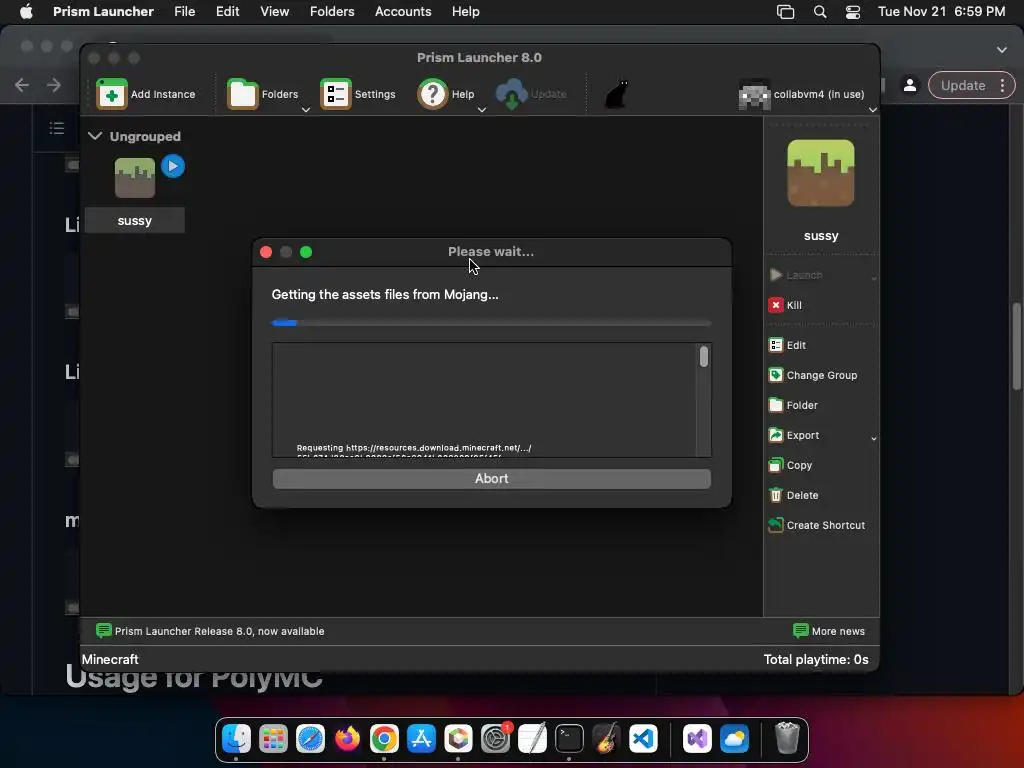Click the blue play badge on sussy
This screenshot has height=768, width=1024.
coord(173,166)
